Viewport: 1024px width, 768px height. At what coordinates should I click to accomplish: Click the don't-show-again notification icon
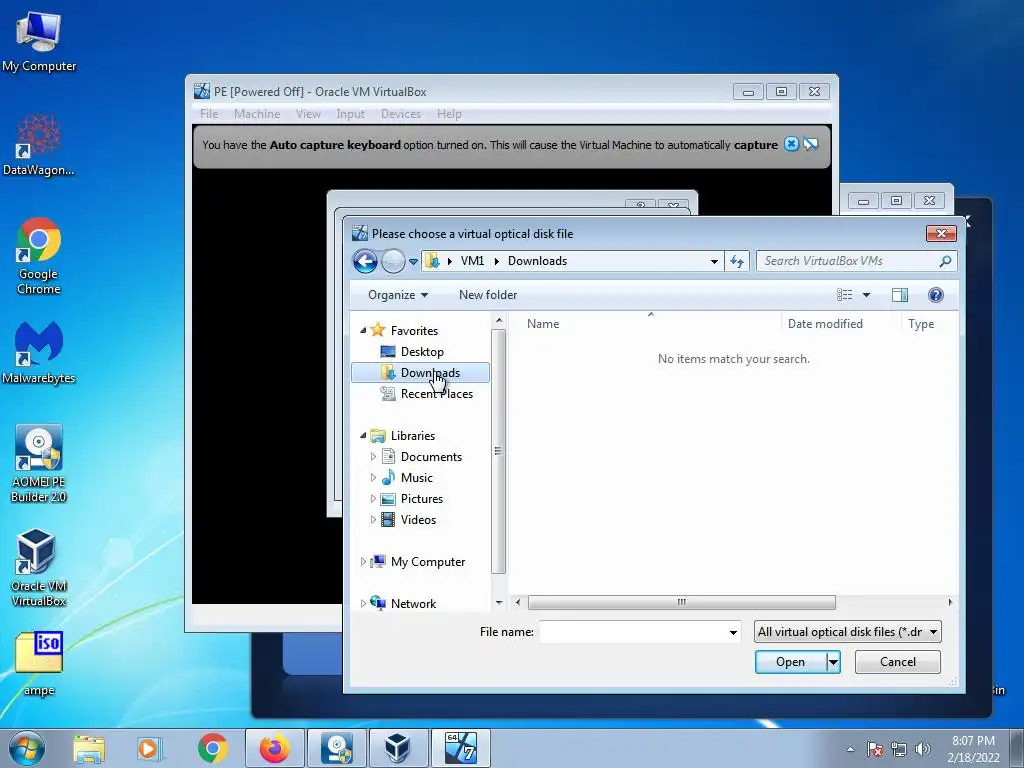(810, 144)
